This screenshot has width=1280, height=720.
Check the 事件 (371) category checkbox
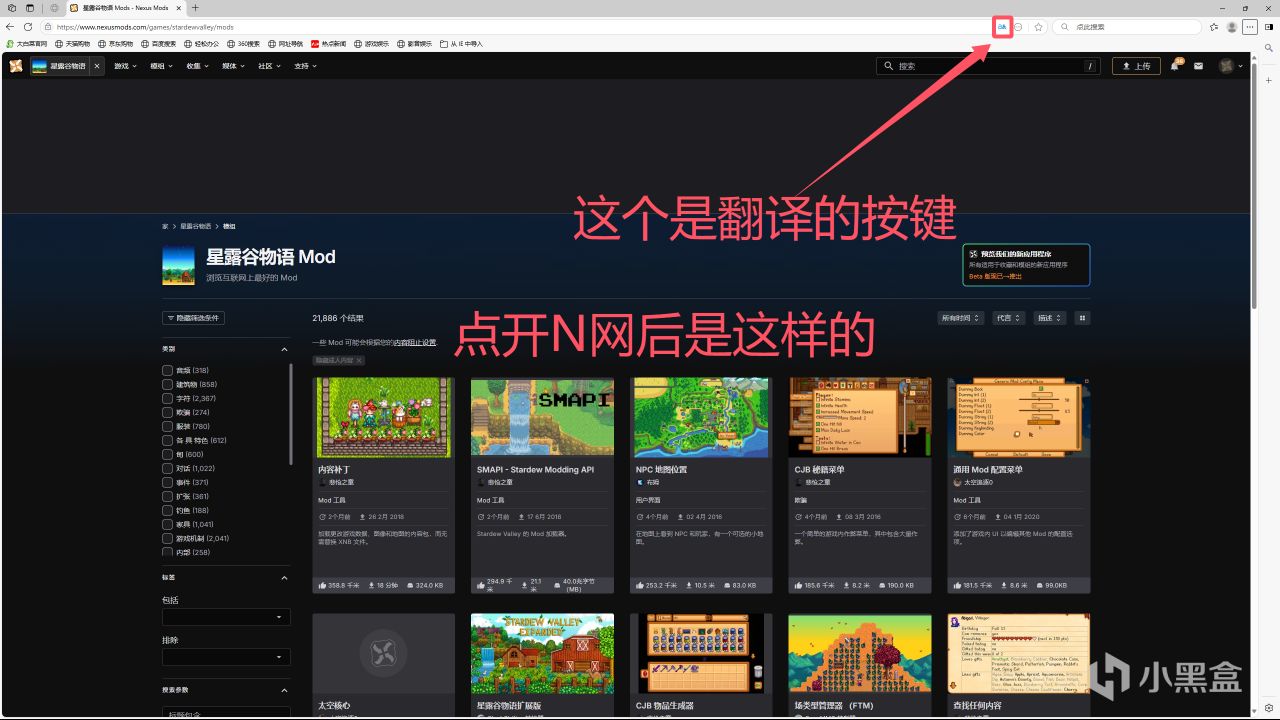pos(167,482)
